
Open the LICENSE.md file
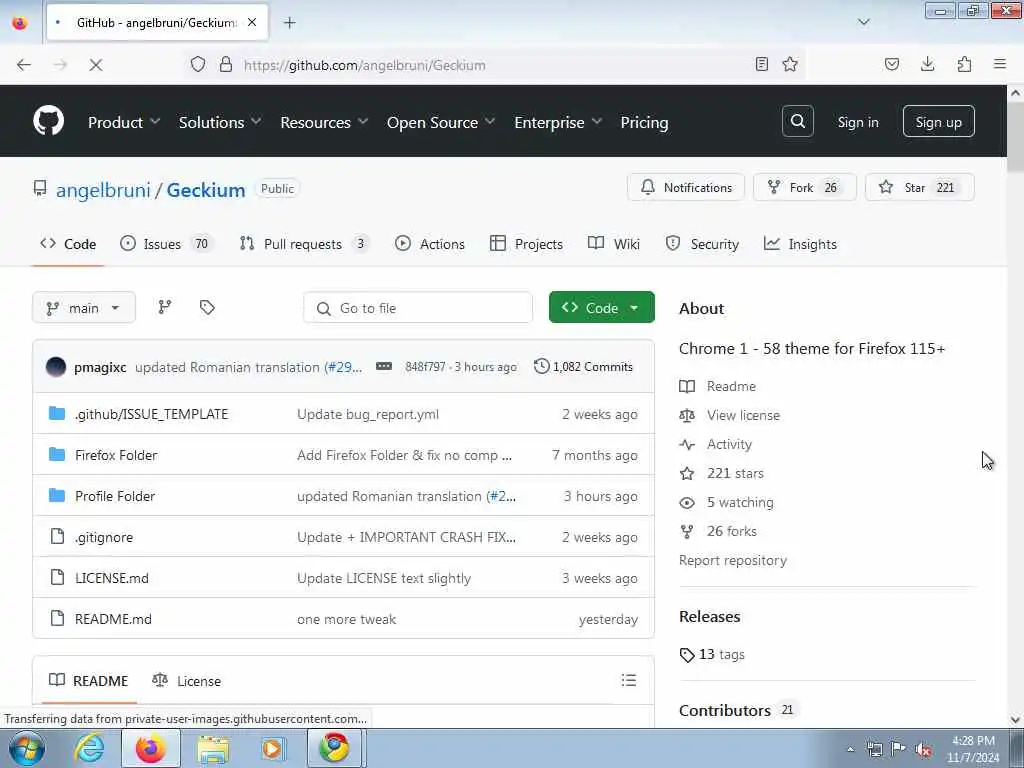tap(112, 578)
